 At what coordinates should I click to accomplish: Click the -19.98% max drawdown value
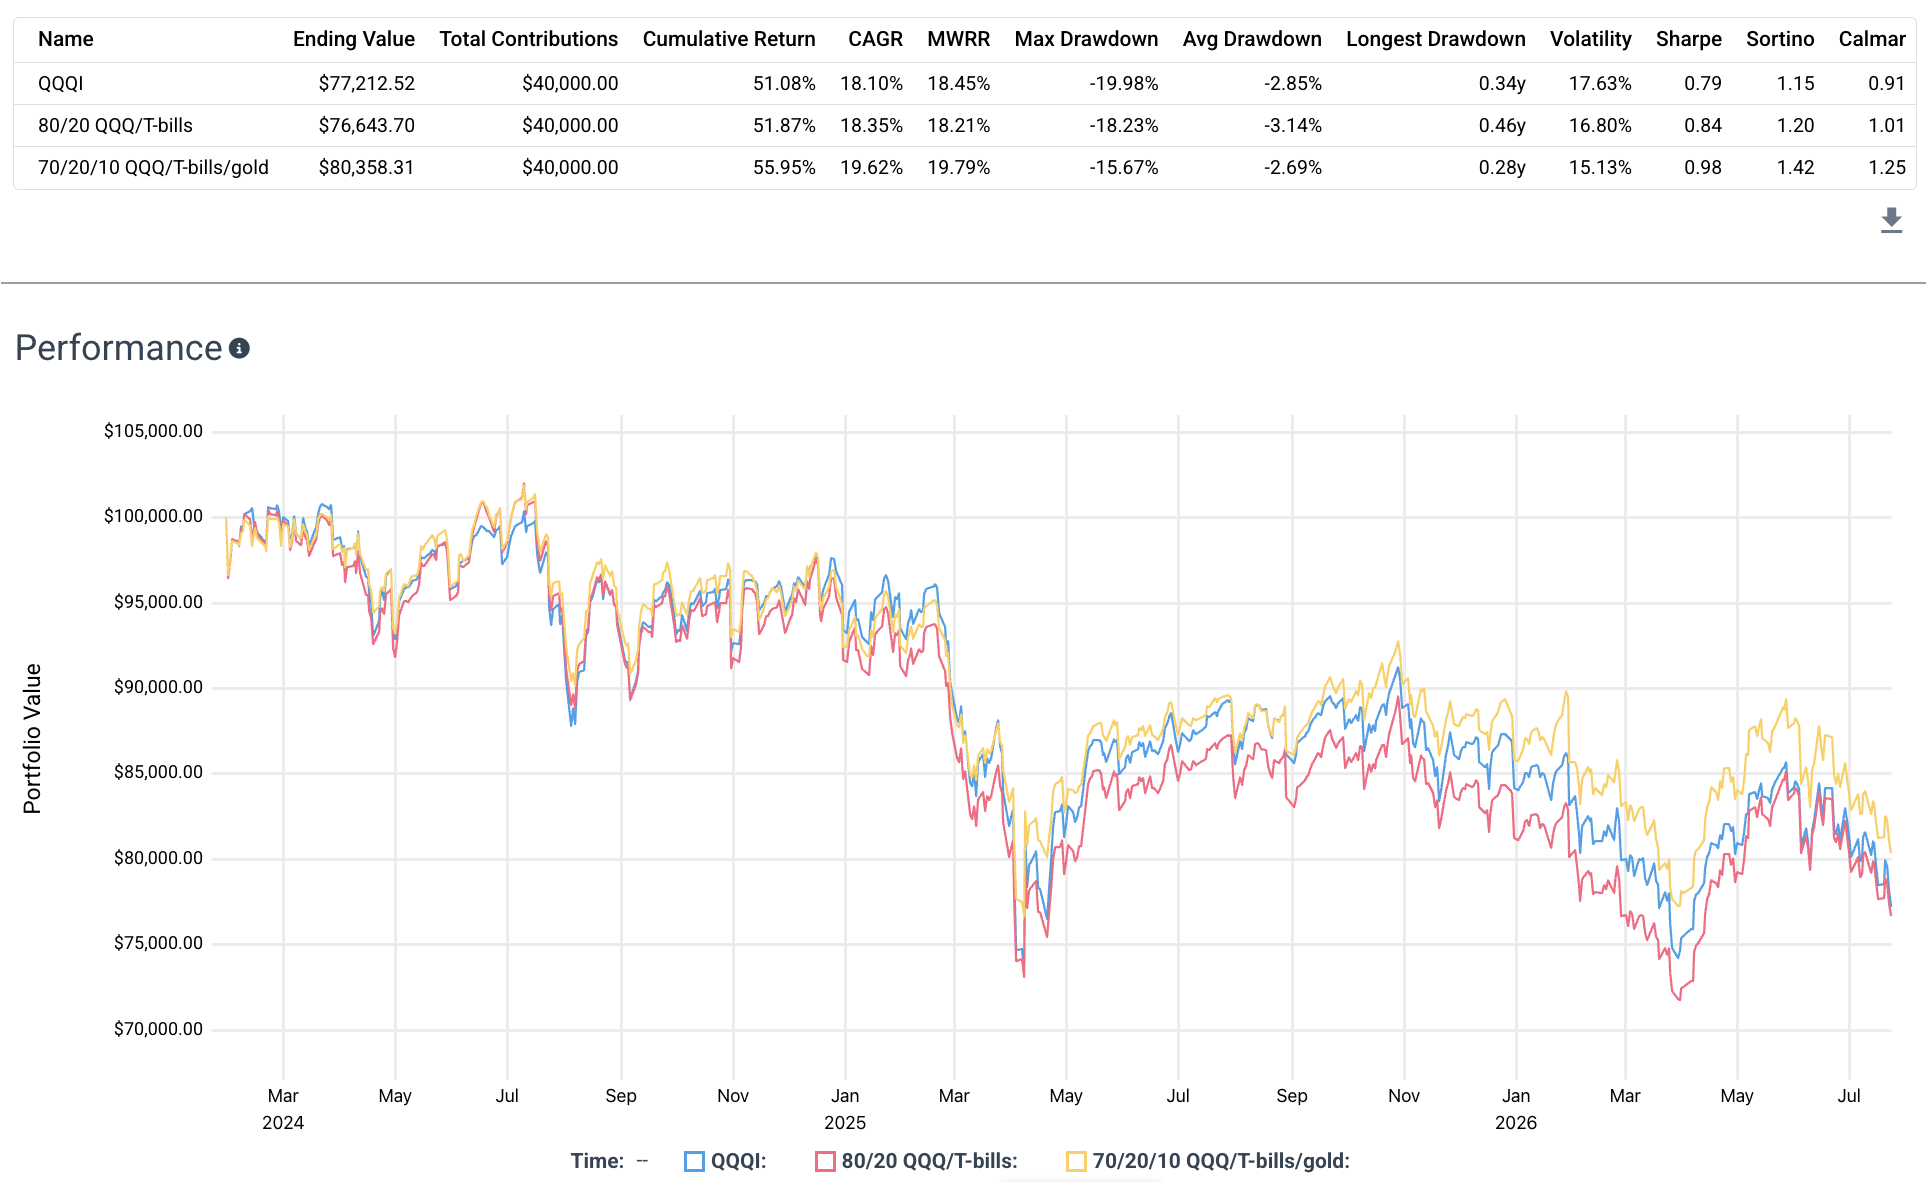[1124, 83]
